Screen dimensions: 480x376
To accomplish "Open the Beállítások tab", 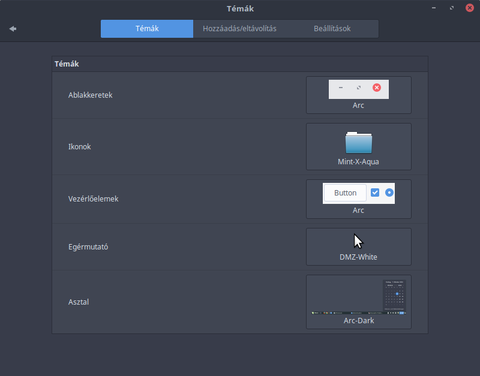I will click(x=332, y=29).
